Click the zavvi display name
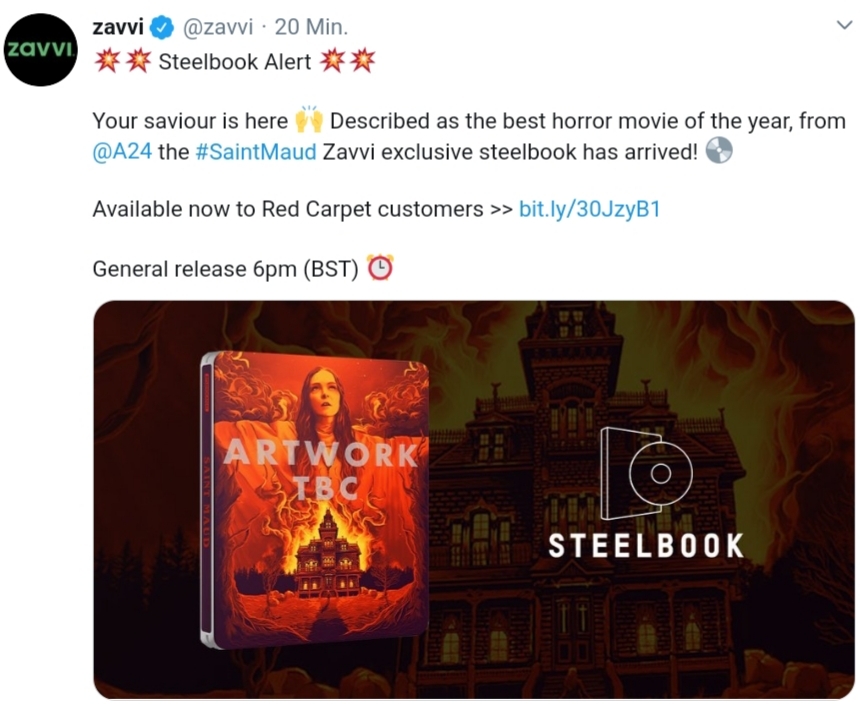The width and height of the screenshot is (860, 704). click(118, 27)
